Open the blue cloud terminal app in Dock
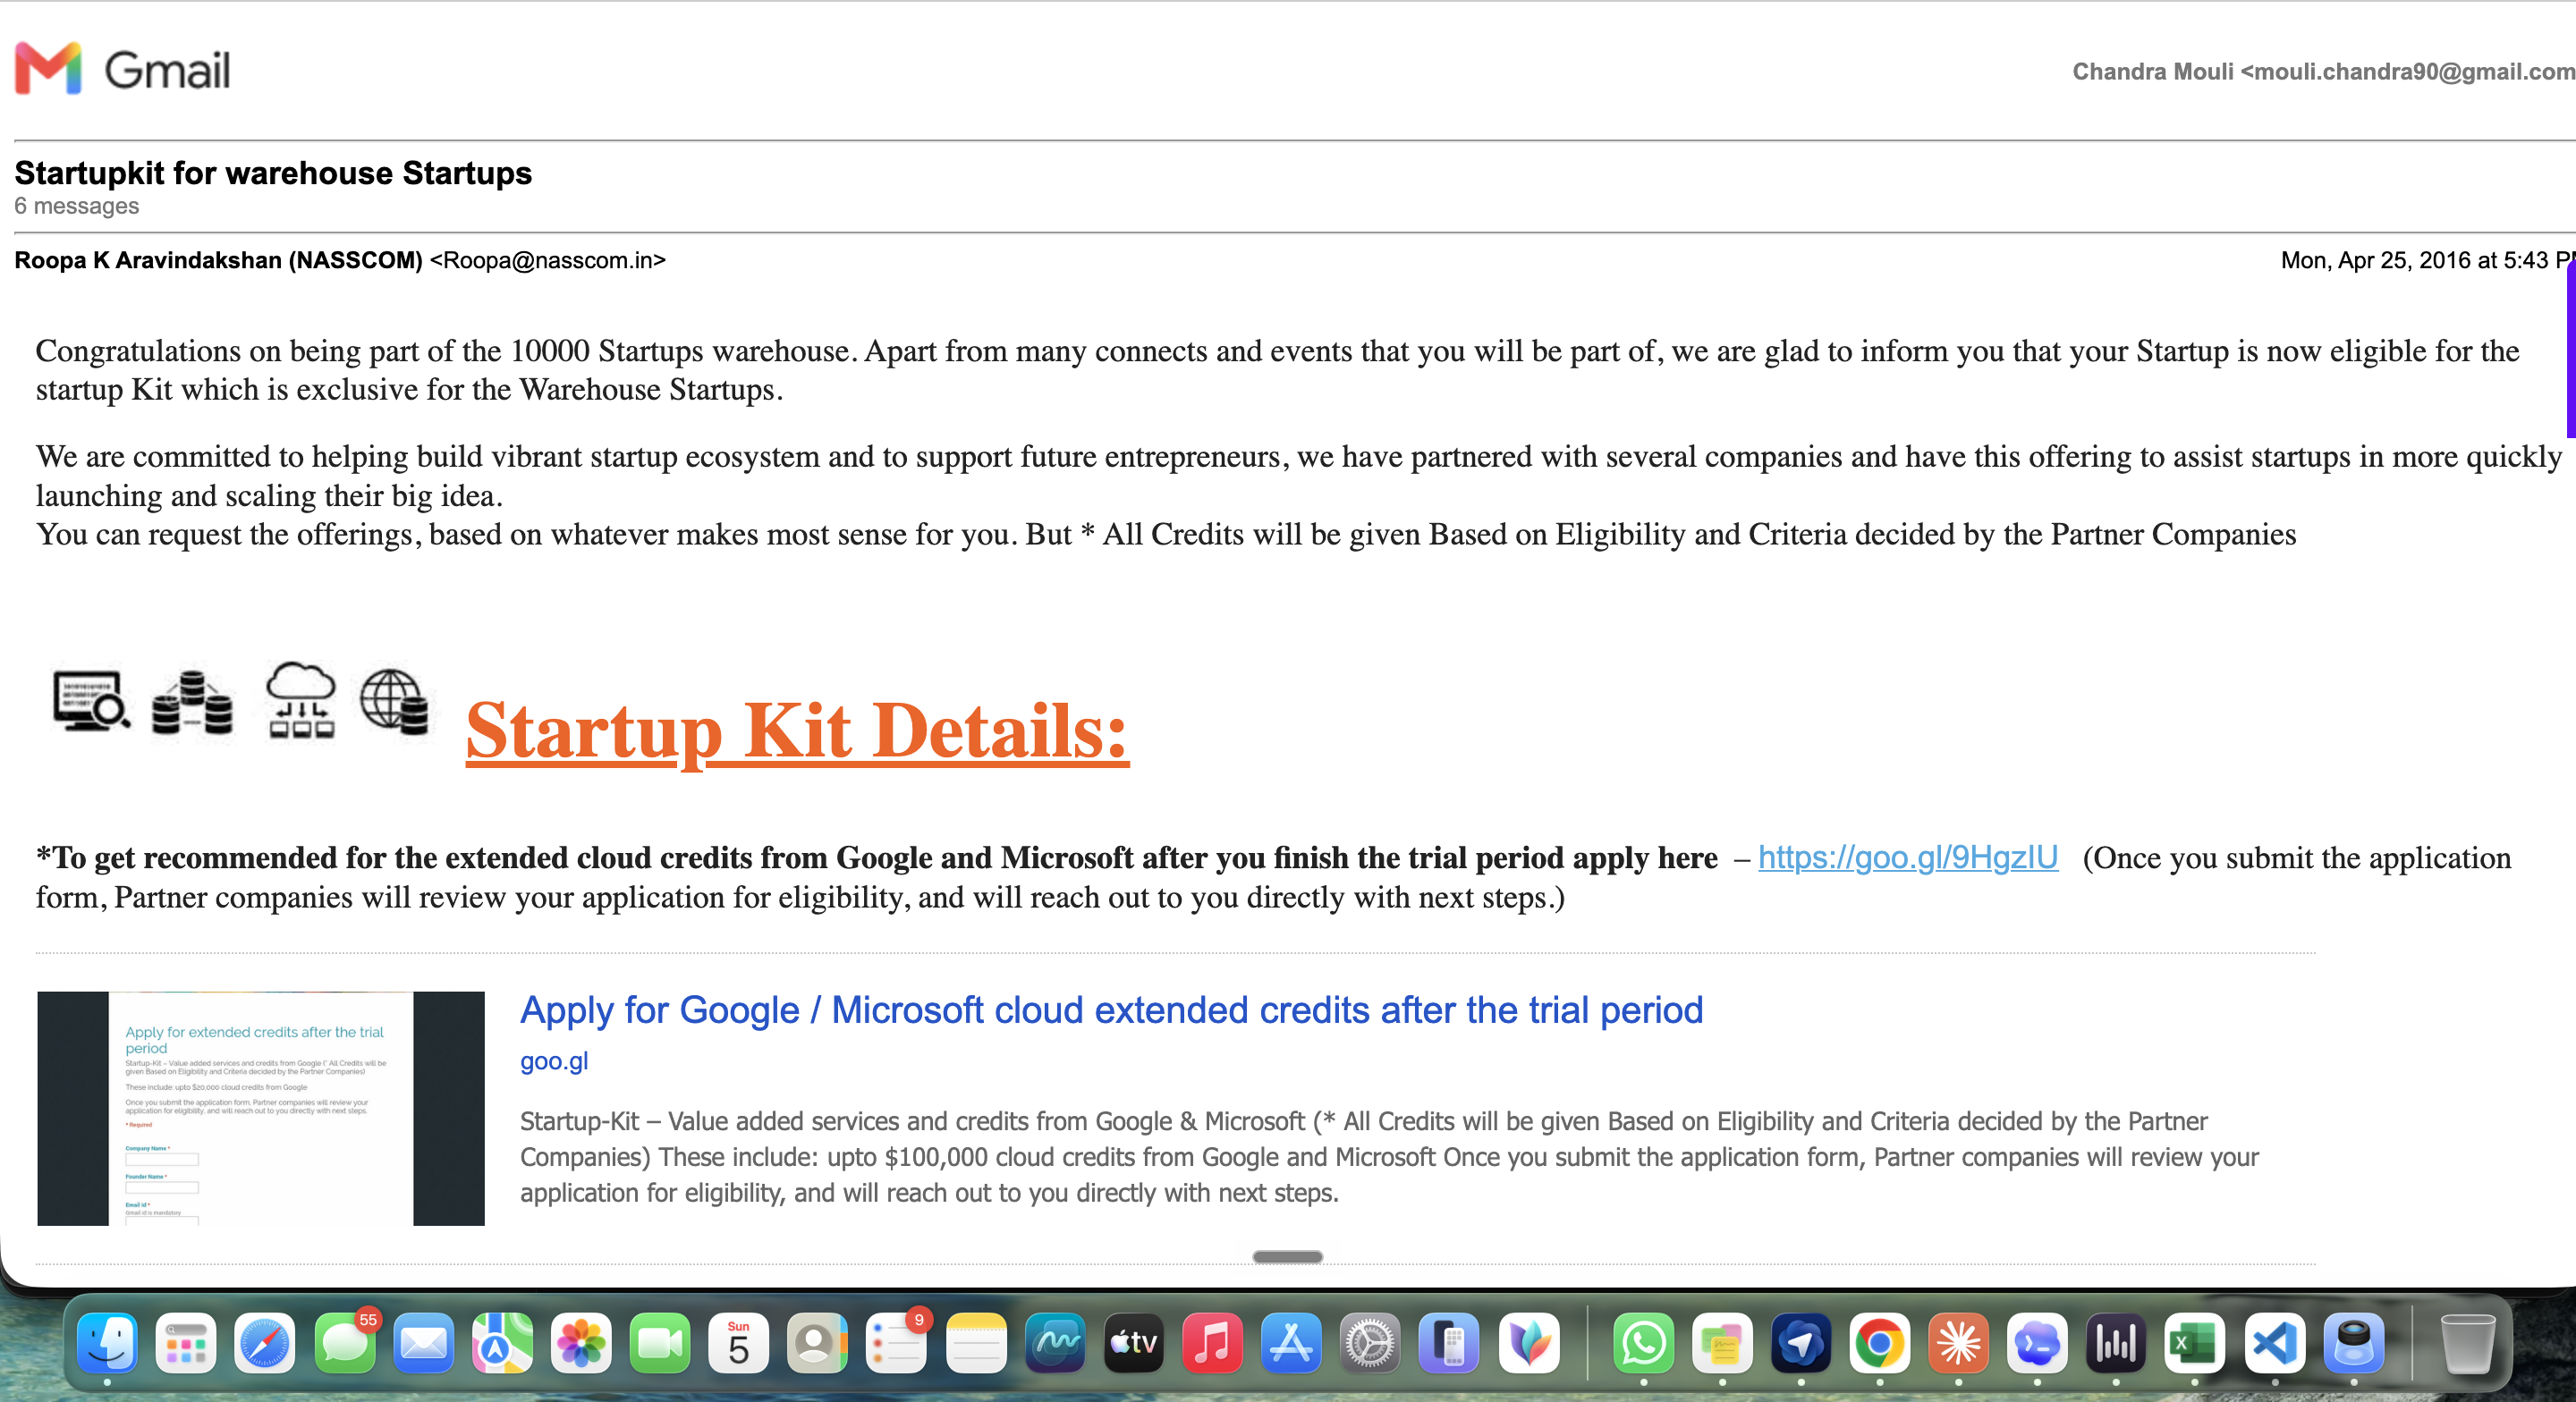 [2037, 1343]
